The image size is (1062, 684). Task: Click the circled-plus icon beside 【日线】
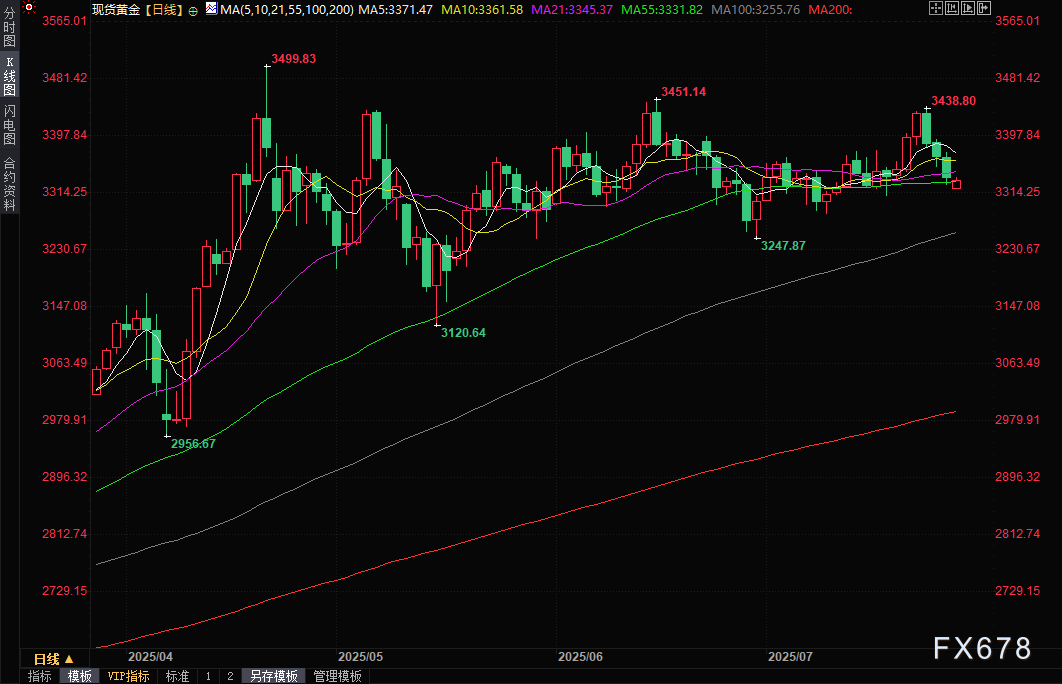(x=193, y=10)
